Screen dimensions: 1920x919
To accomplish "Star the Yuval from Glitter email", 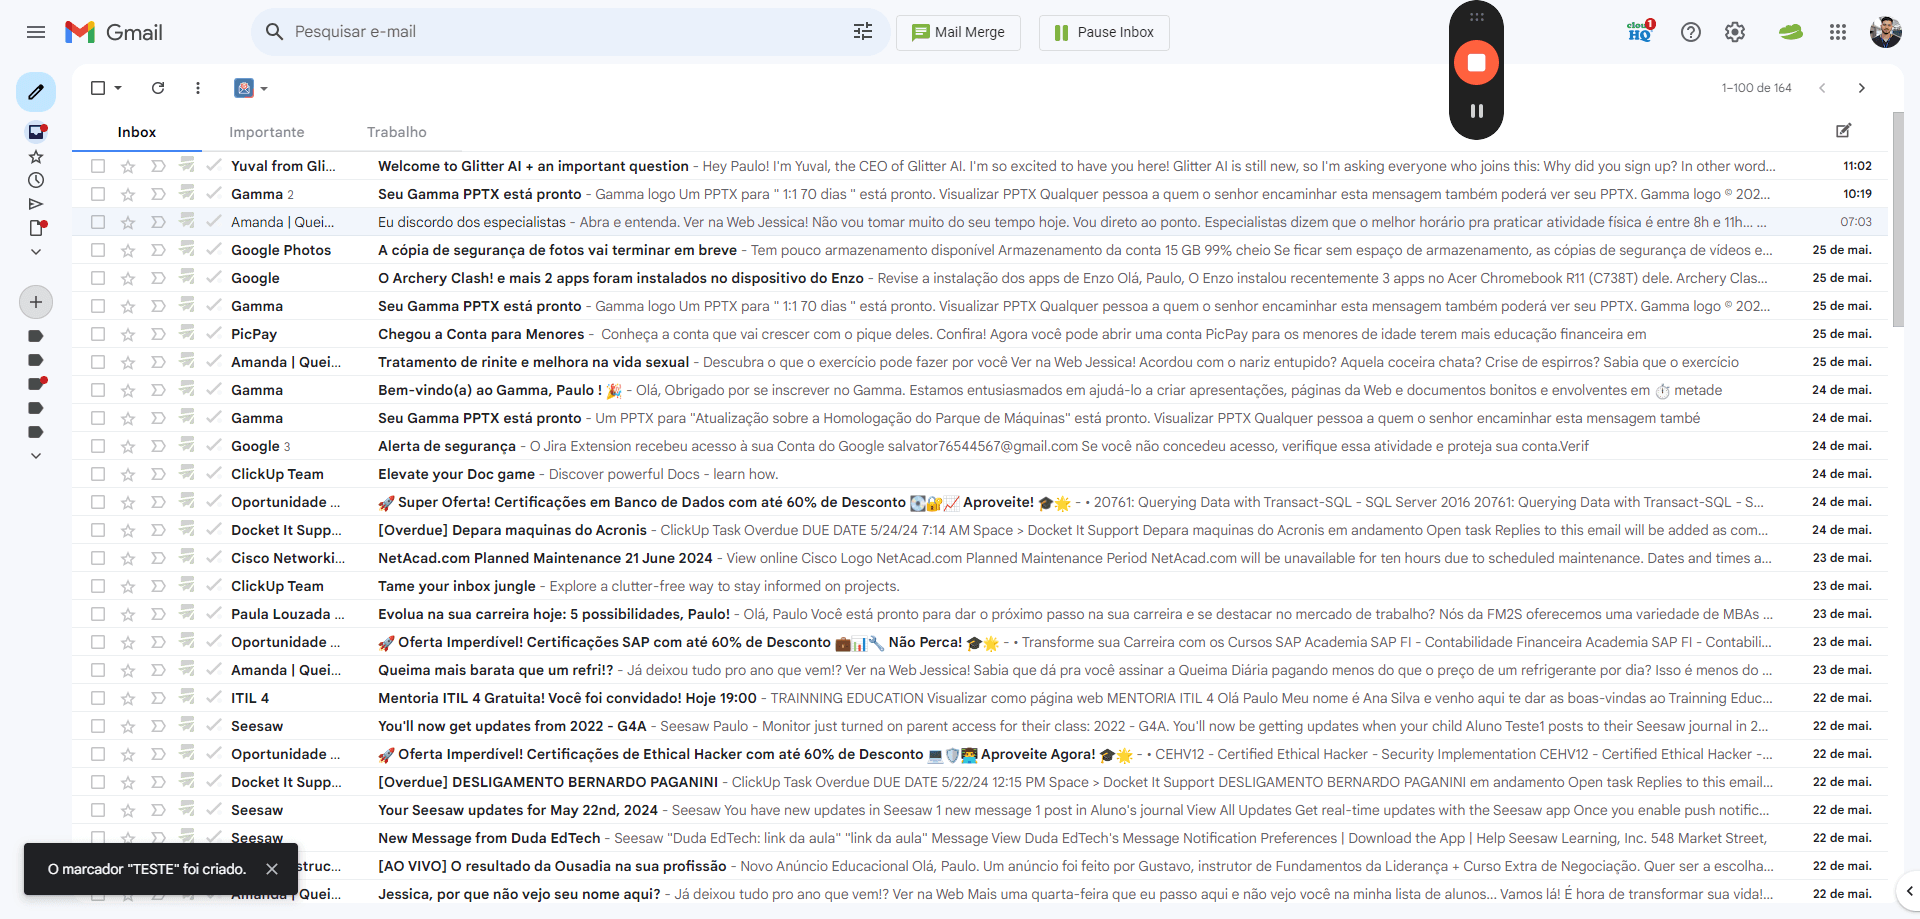I will click(128, 166).
